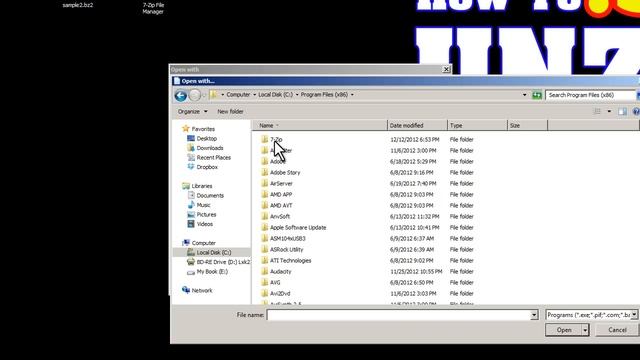640x360 pixels.
Task: Select 7-Zip File Manager desktop shortcut
Action: click(153, 8)
